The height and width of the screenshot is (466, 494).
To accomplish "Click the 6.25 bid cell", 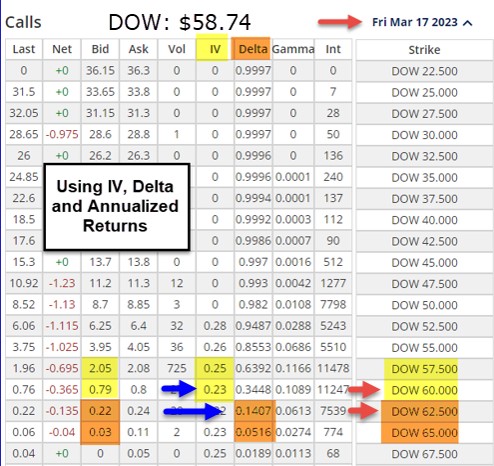I will click(100, 326).
